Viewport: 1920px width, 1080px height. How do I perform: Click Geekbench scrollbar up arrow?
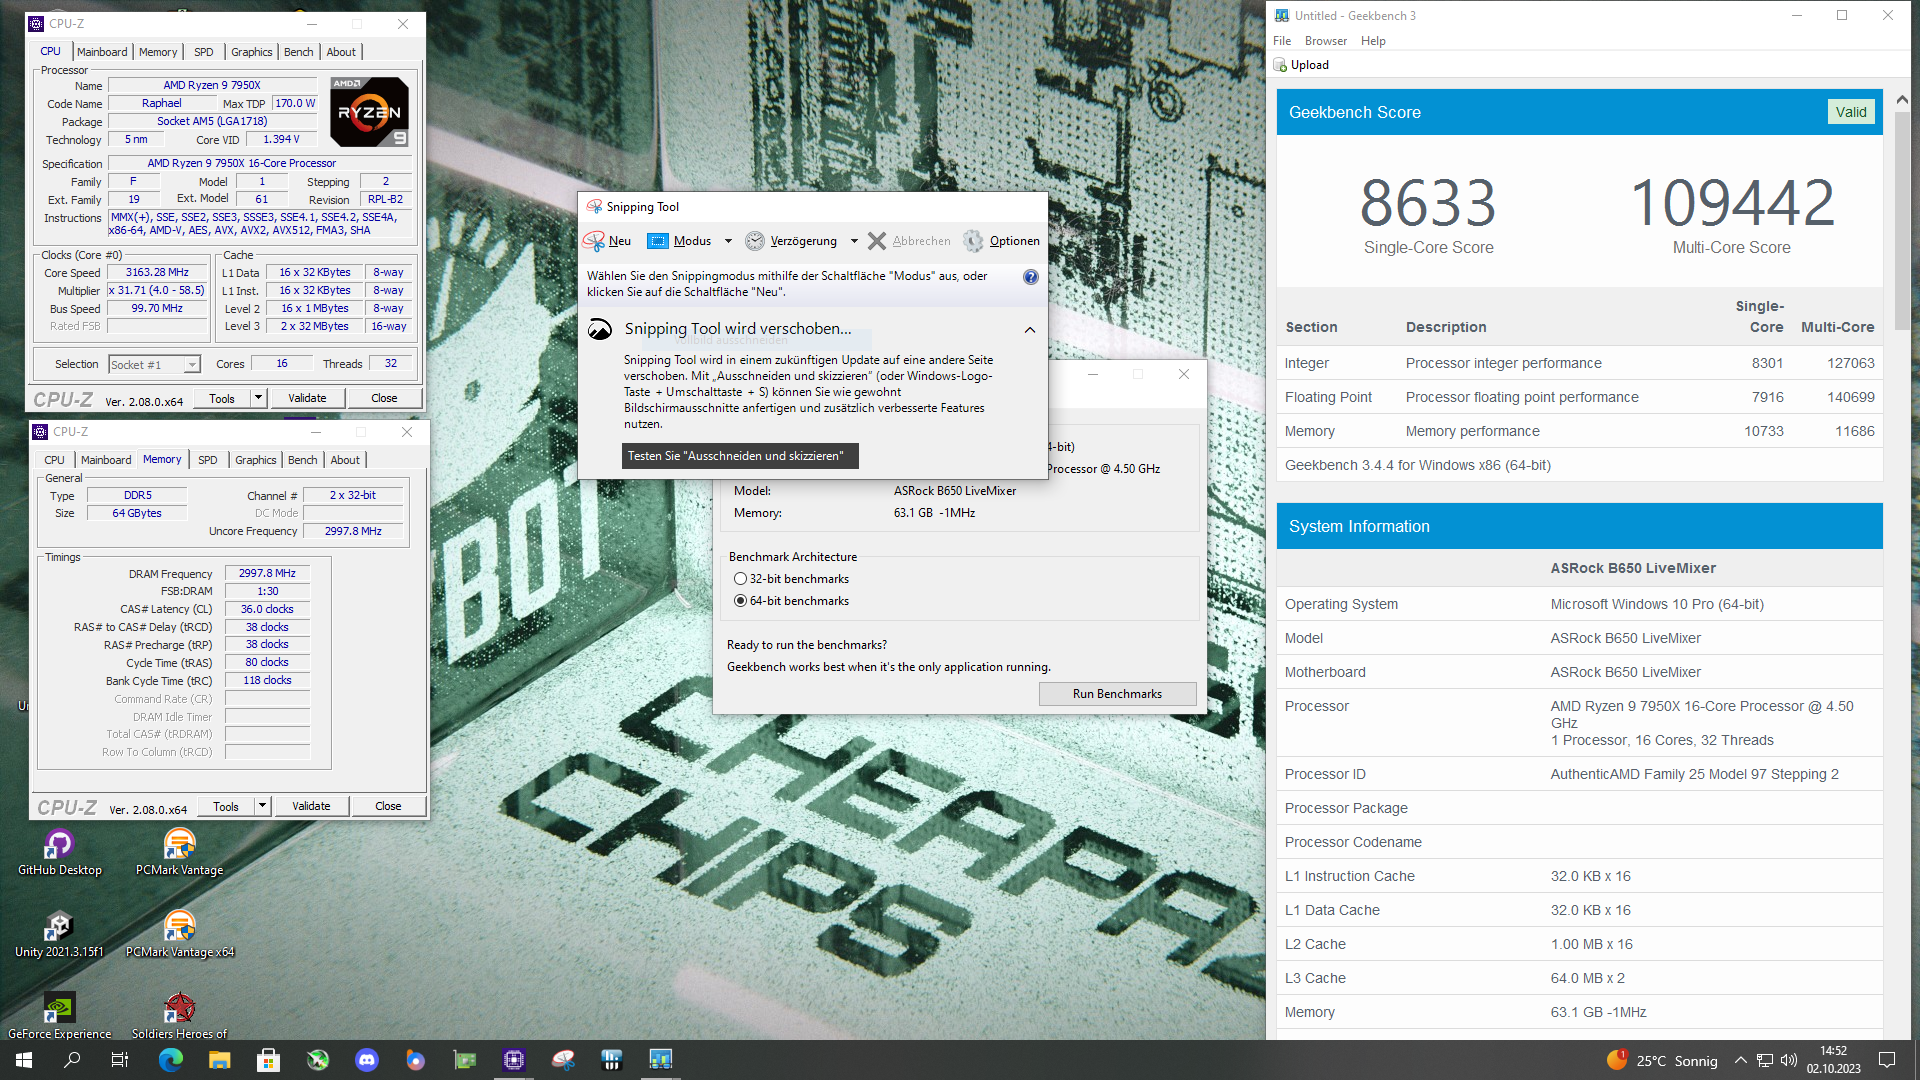1901,99
